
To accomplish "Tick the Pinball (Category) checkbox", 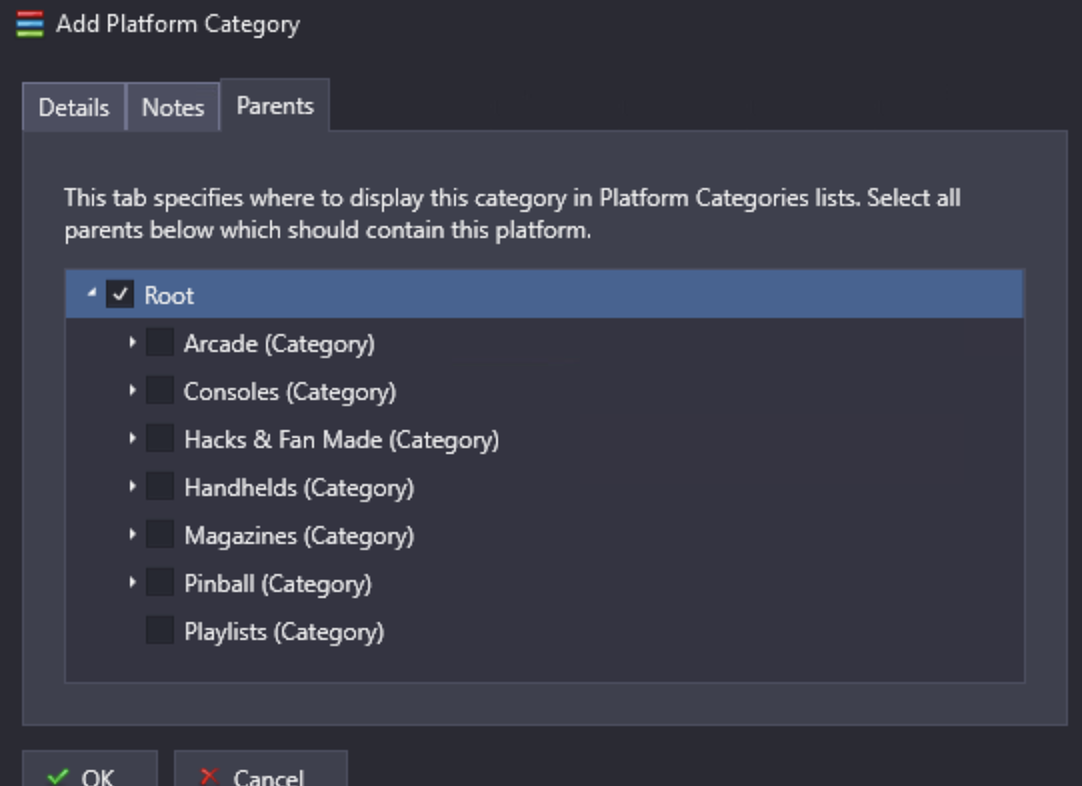I will pos(160,582).
